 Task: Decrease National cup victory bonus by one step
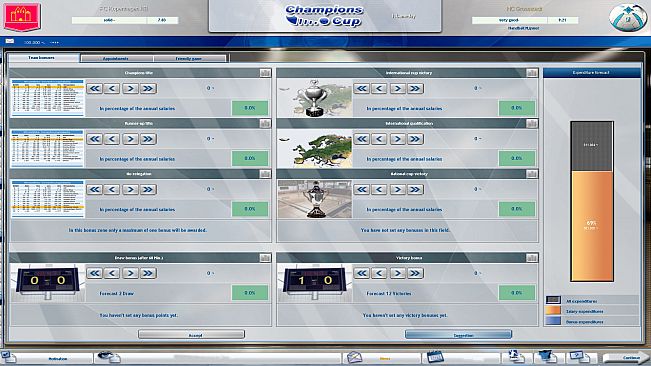pos(379,190)
